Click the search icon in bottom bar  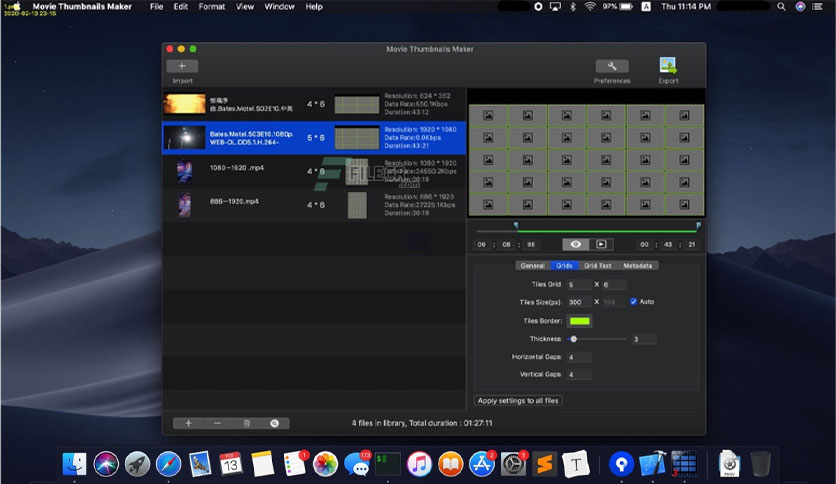275,423
